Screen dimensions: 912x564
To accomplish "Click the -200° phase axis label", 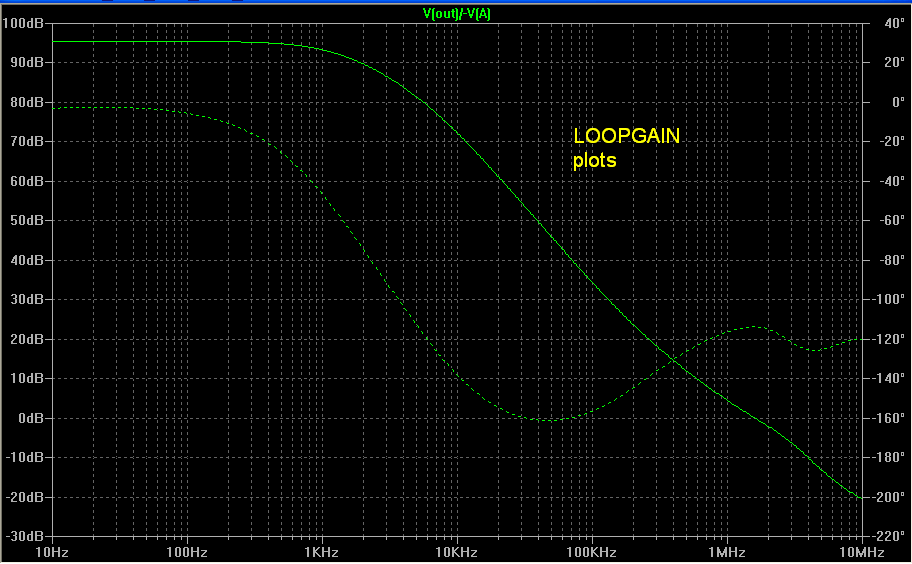I will pyautogui.click(x=889, y=497).
